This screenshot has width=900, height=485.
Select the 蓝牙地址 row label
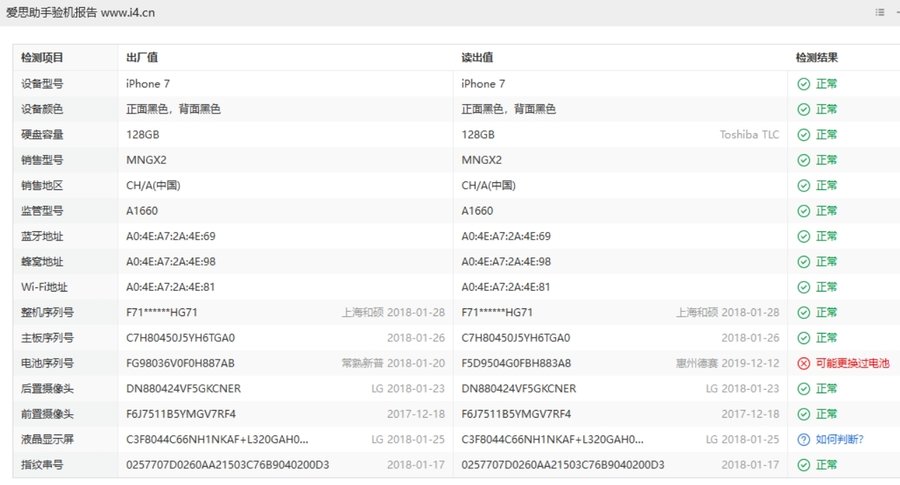click(42, 236)
